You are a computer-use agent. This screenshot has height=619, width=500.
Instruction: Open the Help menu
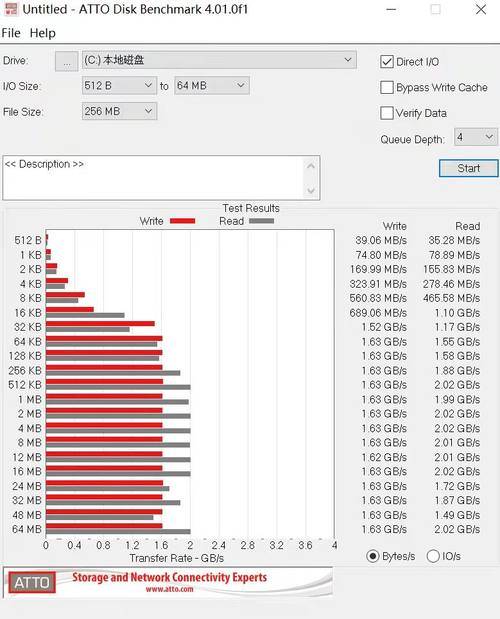pyautogui.click(x=43, y=33)
